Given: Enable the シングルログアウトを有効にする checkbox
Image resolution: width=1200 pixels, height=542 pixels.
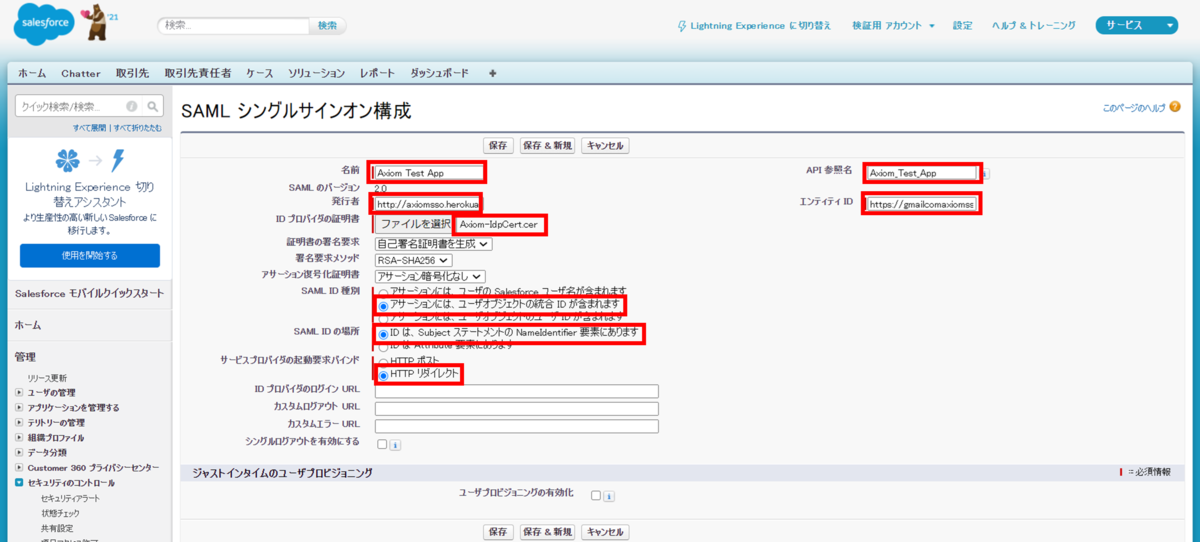Looking at the screenshot, I should tap(382, 444).
